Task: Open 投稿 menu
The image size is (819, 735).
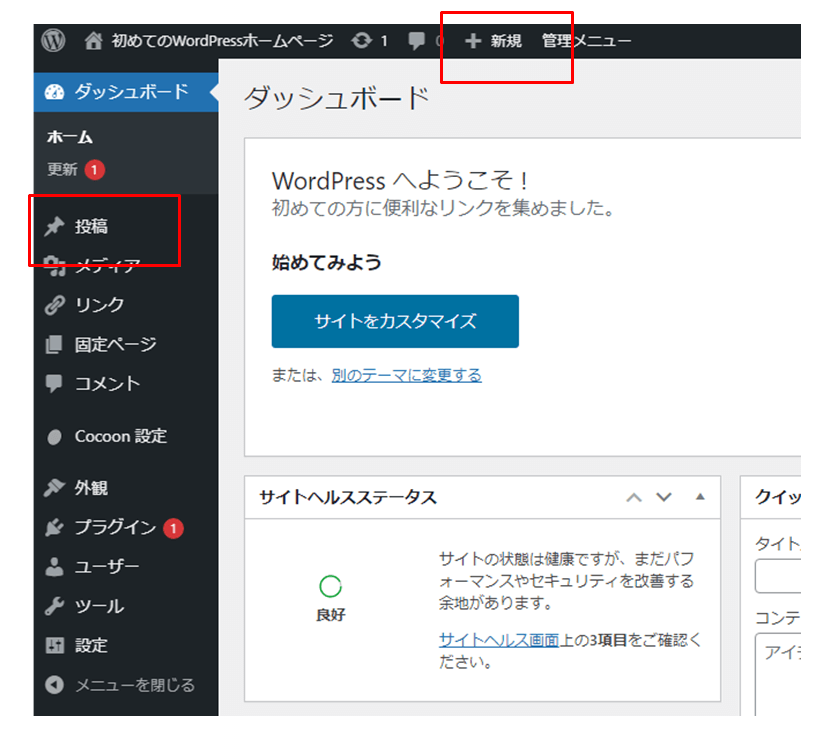Action: tap(91, 226)
